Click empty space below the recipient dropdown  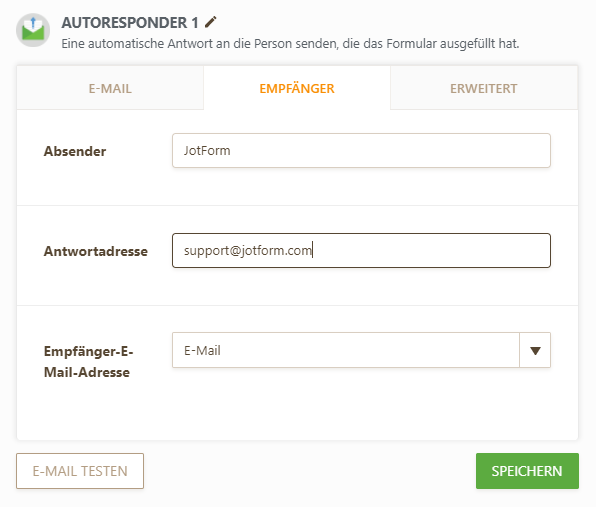pos(361,405)
